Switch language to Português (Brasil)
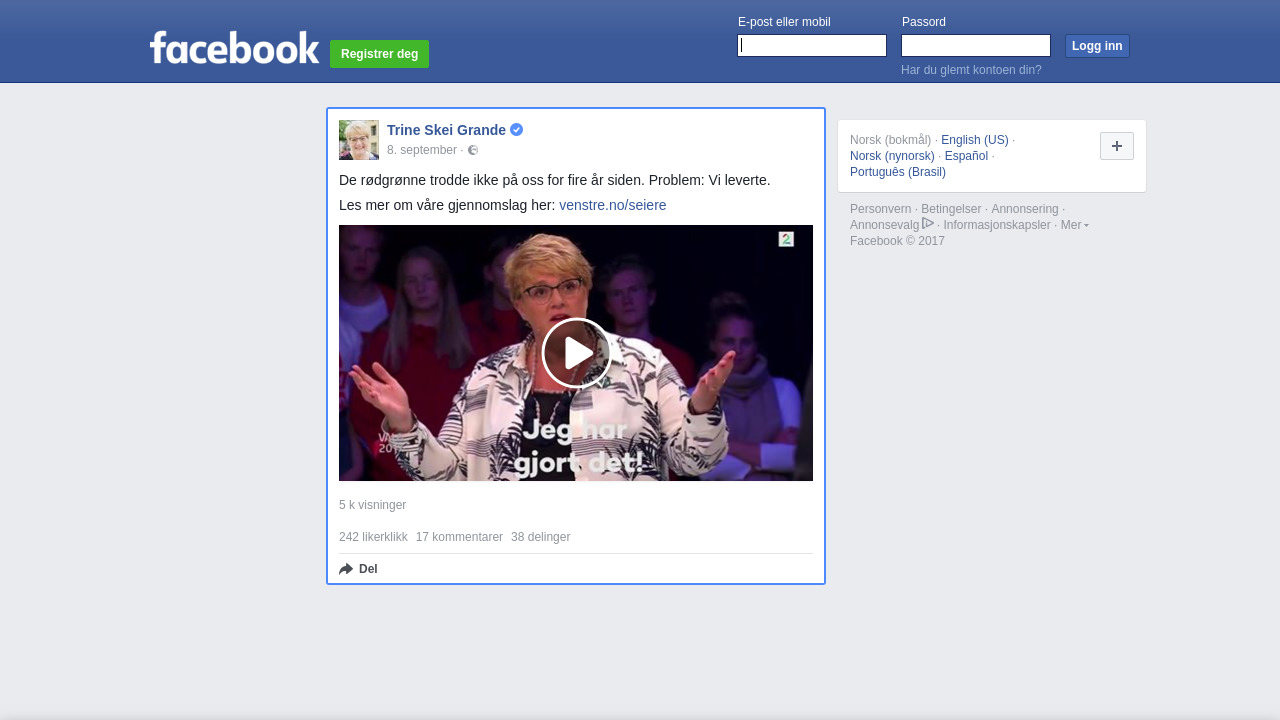Image resolution: width=1280 pixels, height=720 pixels. coord(898,172)
